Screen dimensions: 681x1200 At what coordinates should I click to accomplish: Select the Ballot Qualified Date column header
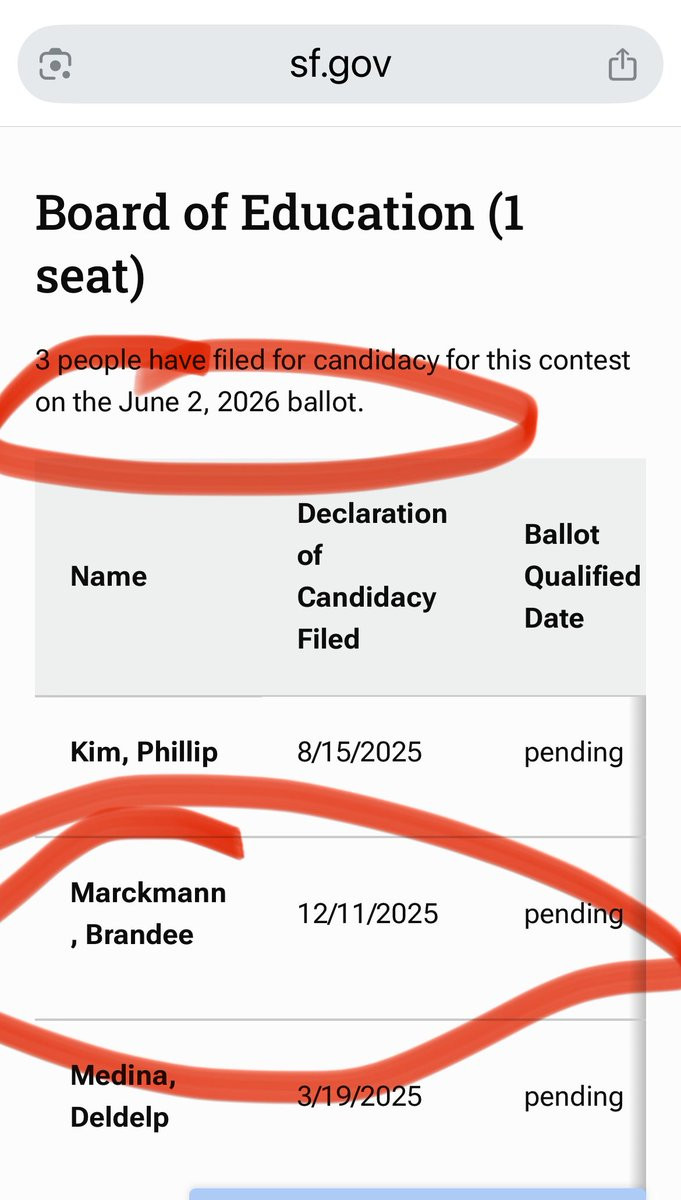coord(582,576)
